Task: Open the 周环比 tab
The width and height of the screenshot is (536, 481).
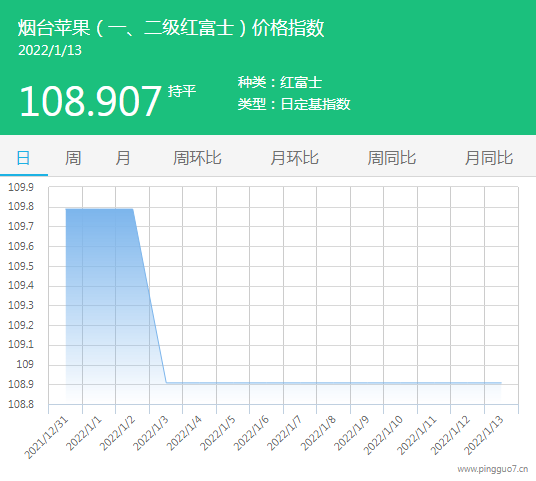Action: click(x=197, y=158)
